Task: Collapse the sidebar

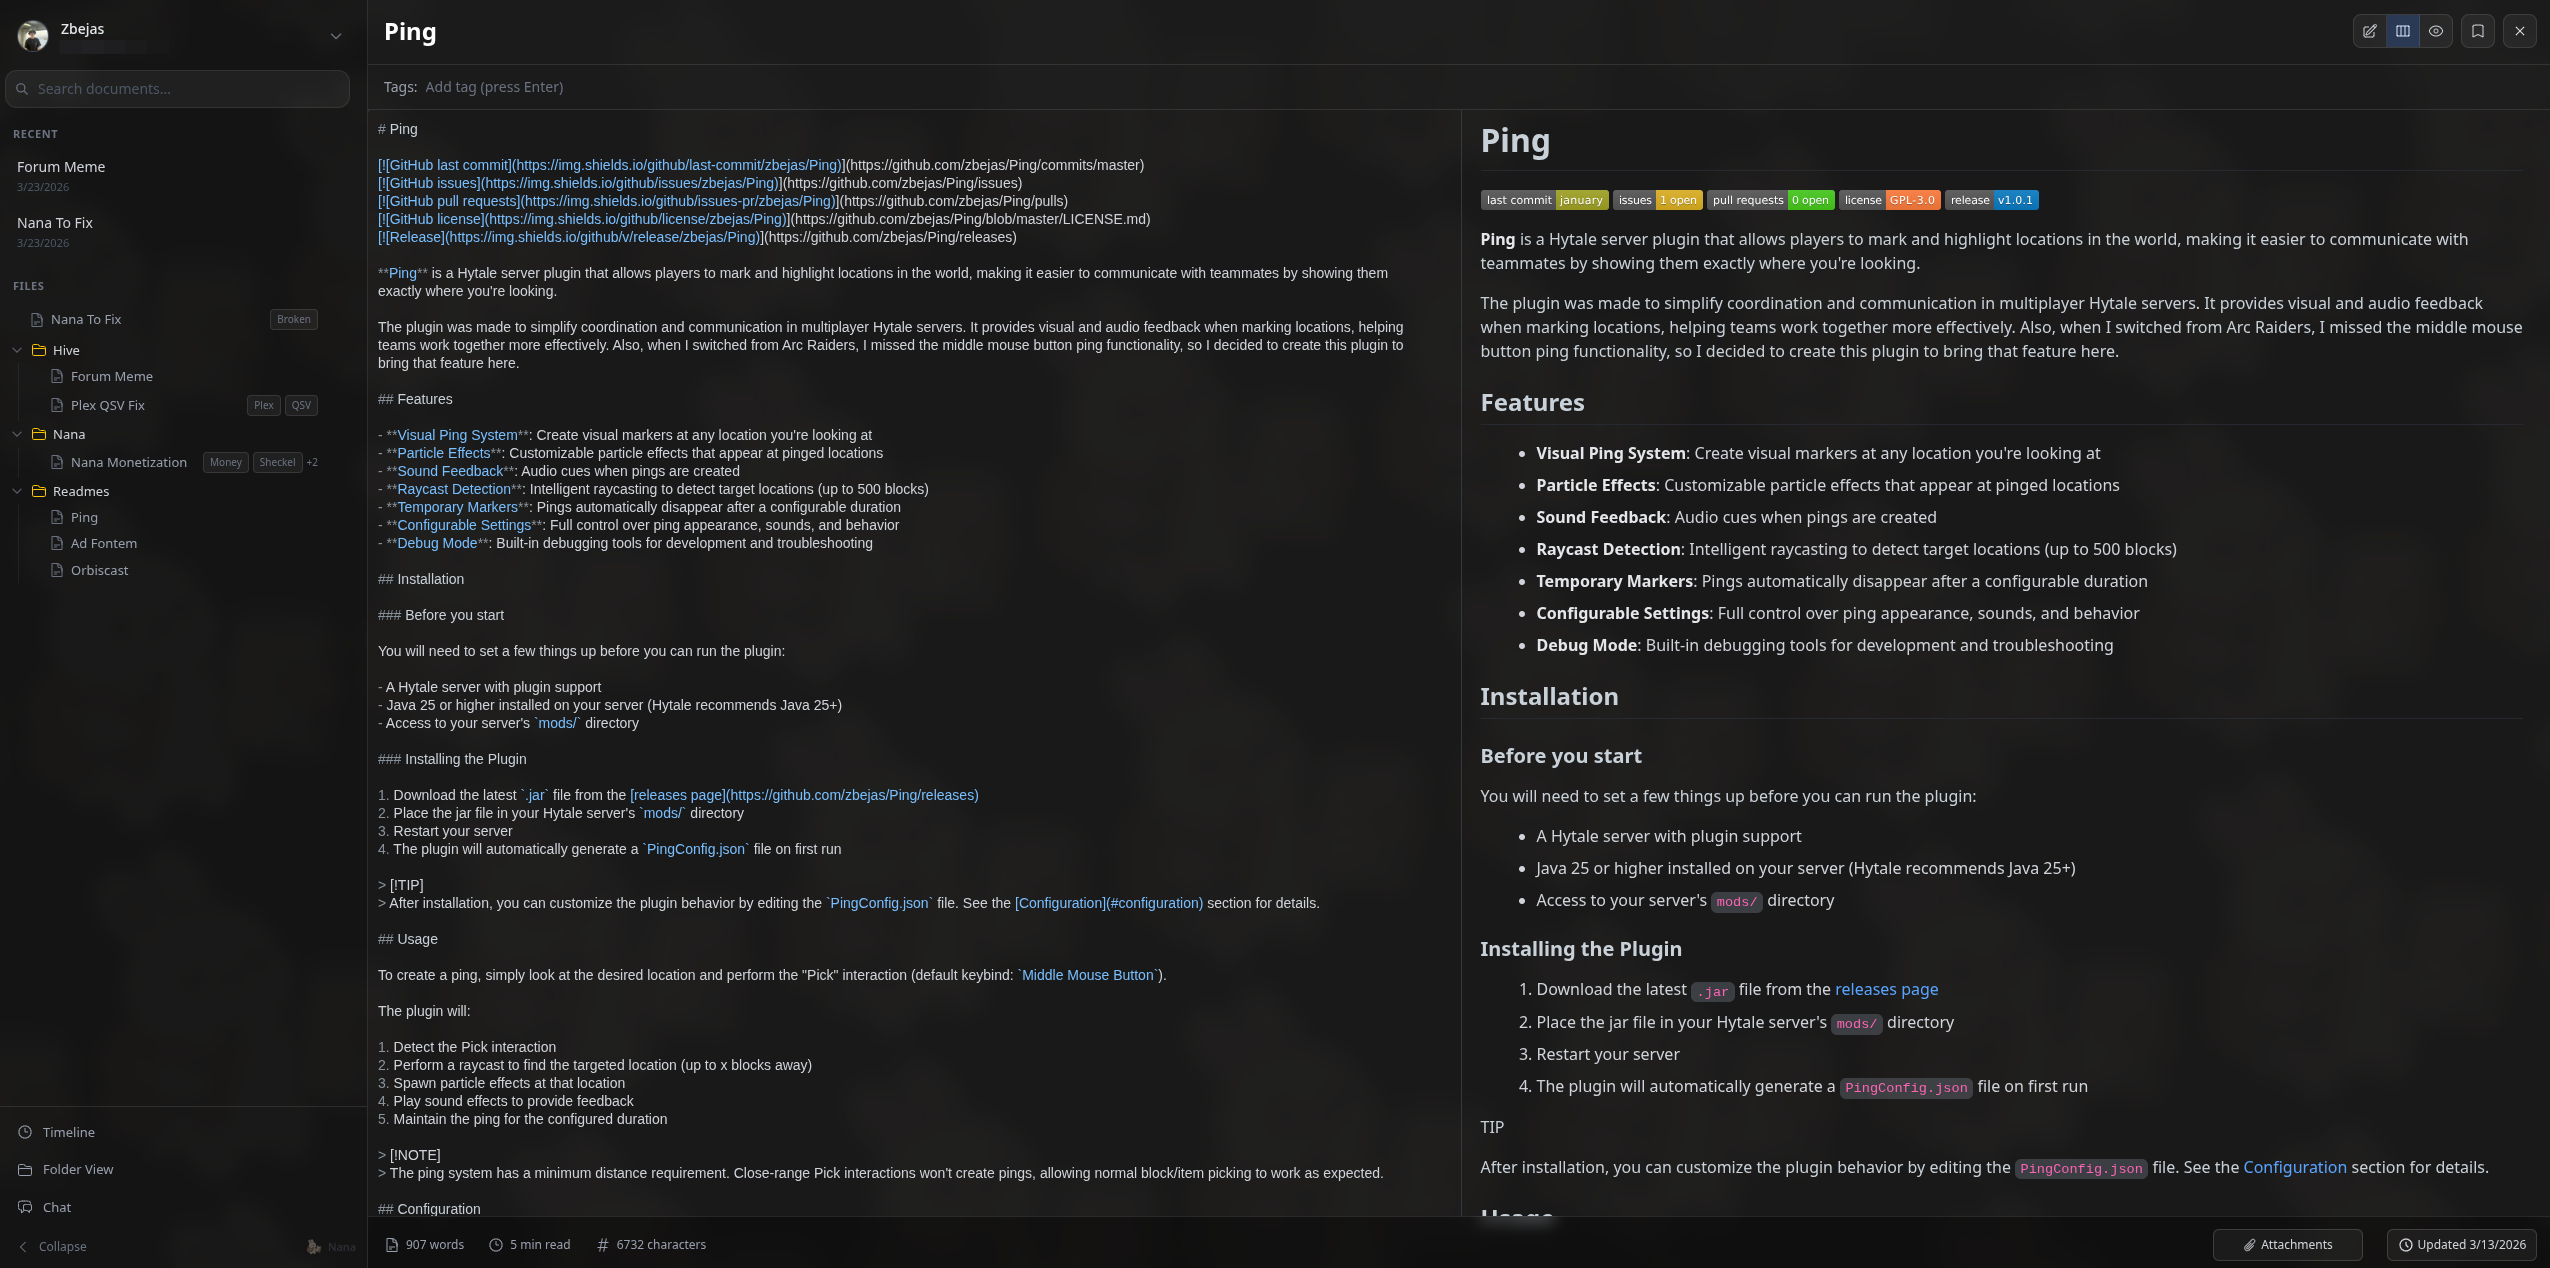Action: coord(53,1246)
